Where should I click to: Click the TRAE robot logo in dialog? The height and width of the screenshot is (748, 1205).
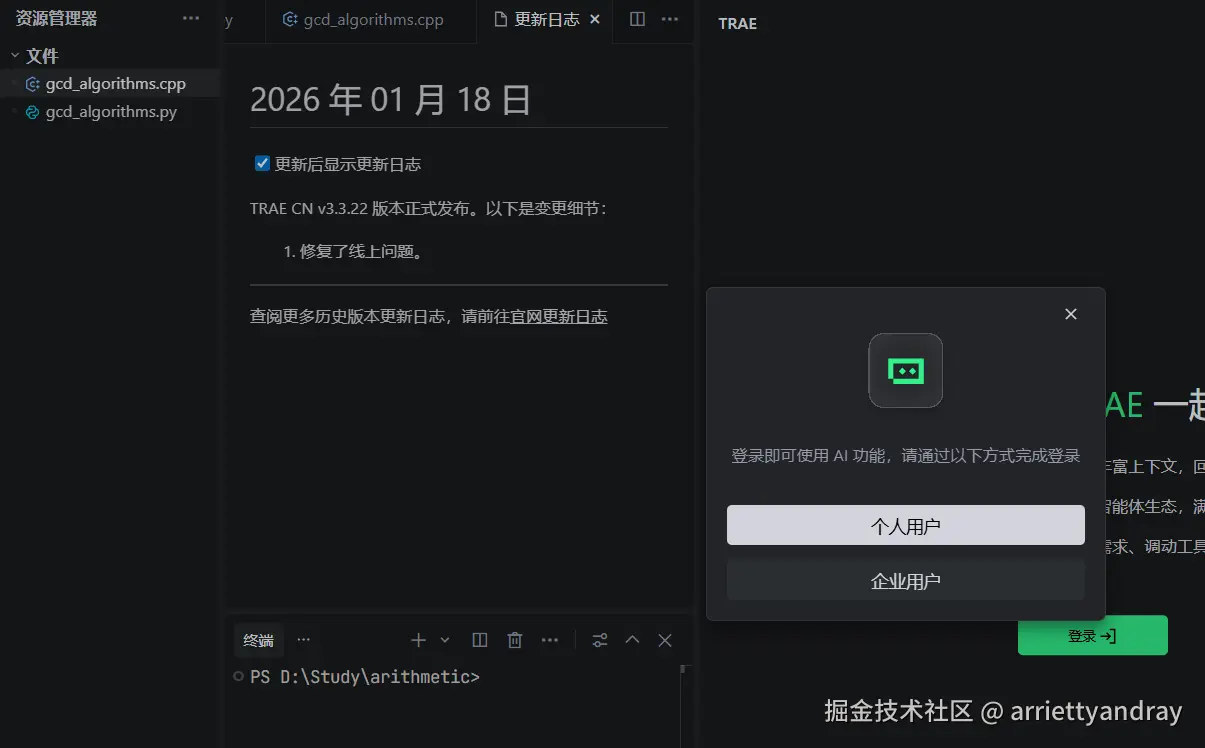(906, 370)
